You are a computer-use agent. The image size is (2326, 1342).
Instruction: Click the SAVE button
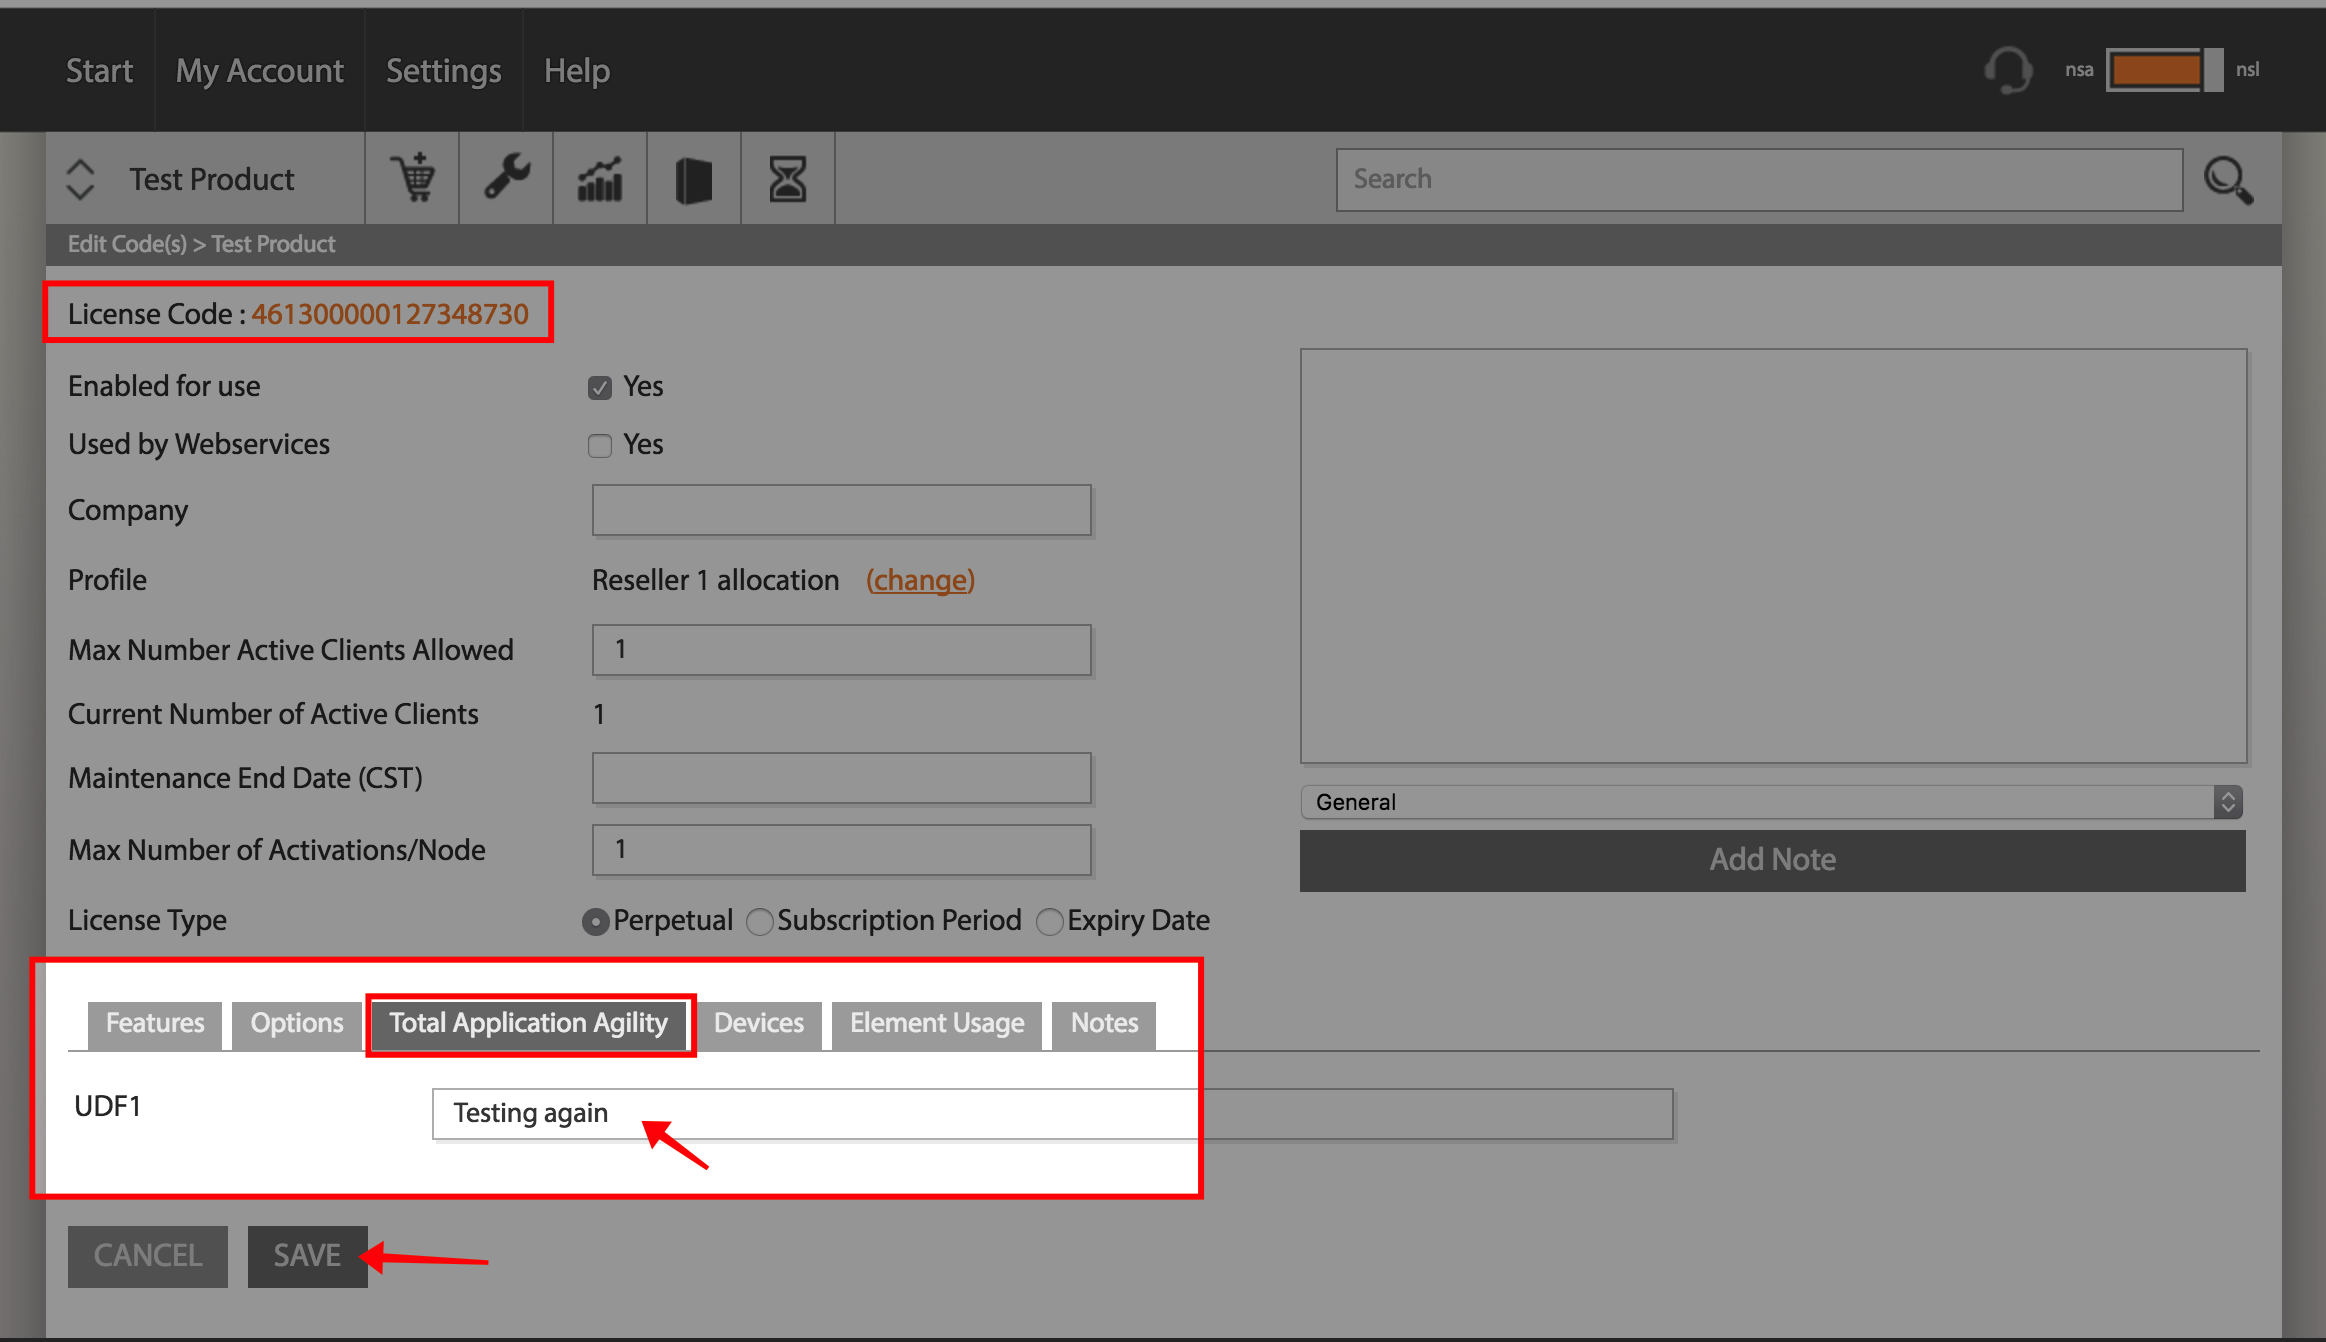[x=308, y=1256]
